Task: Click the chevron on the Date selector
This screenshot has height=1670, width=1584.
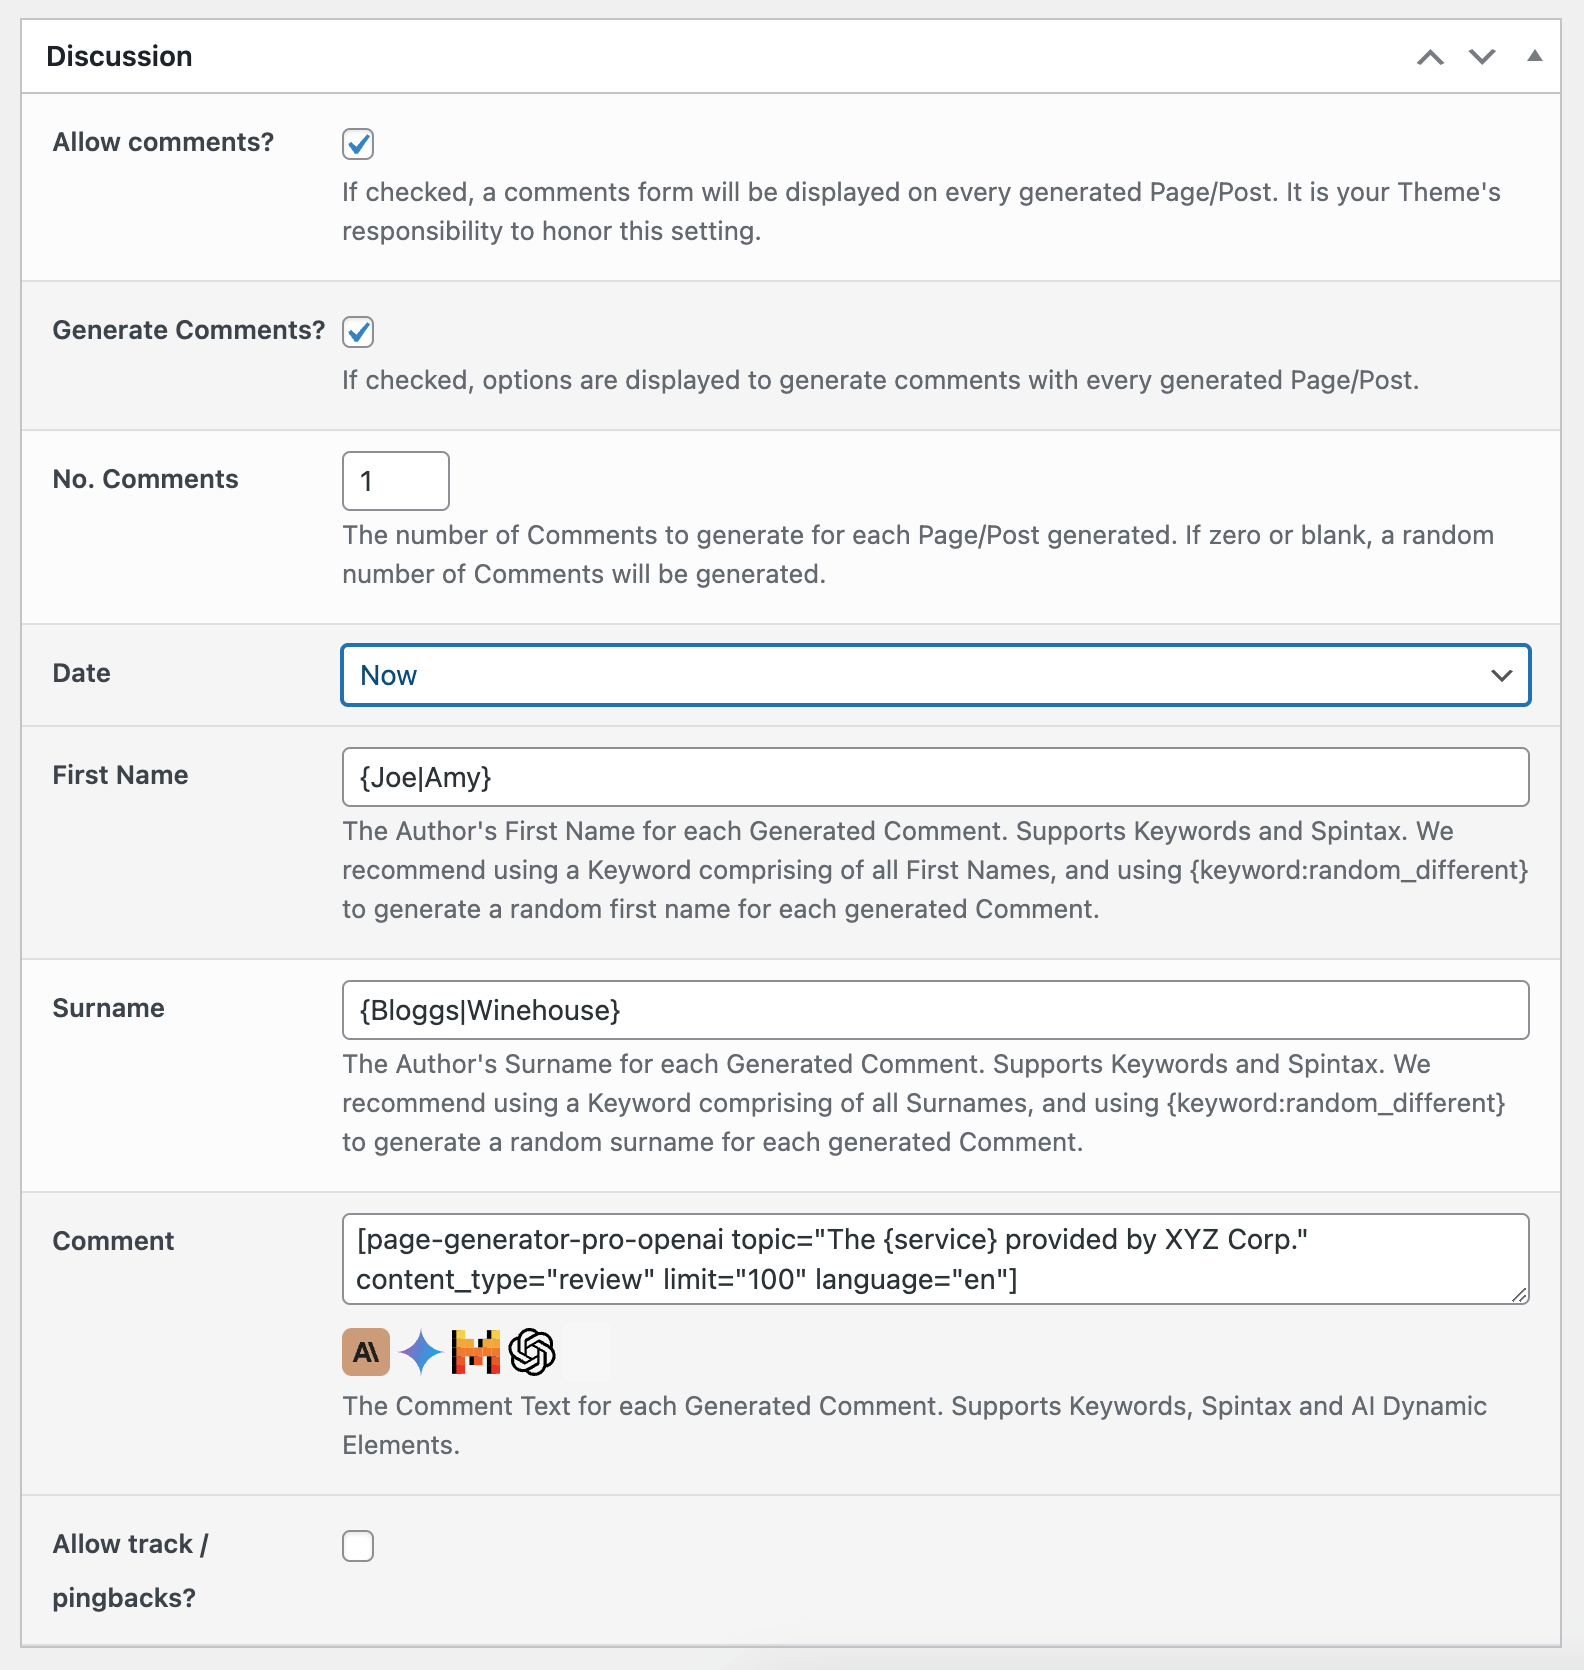Action: [1501, 675]
